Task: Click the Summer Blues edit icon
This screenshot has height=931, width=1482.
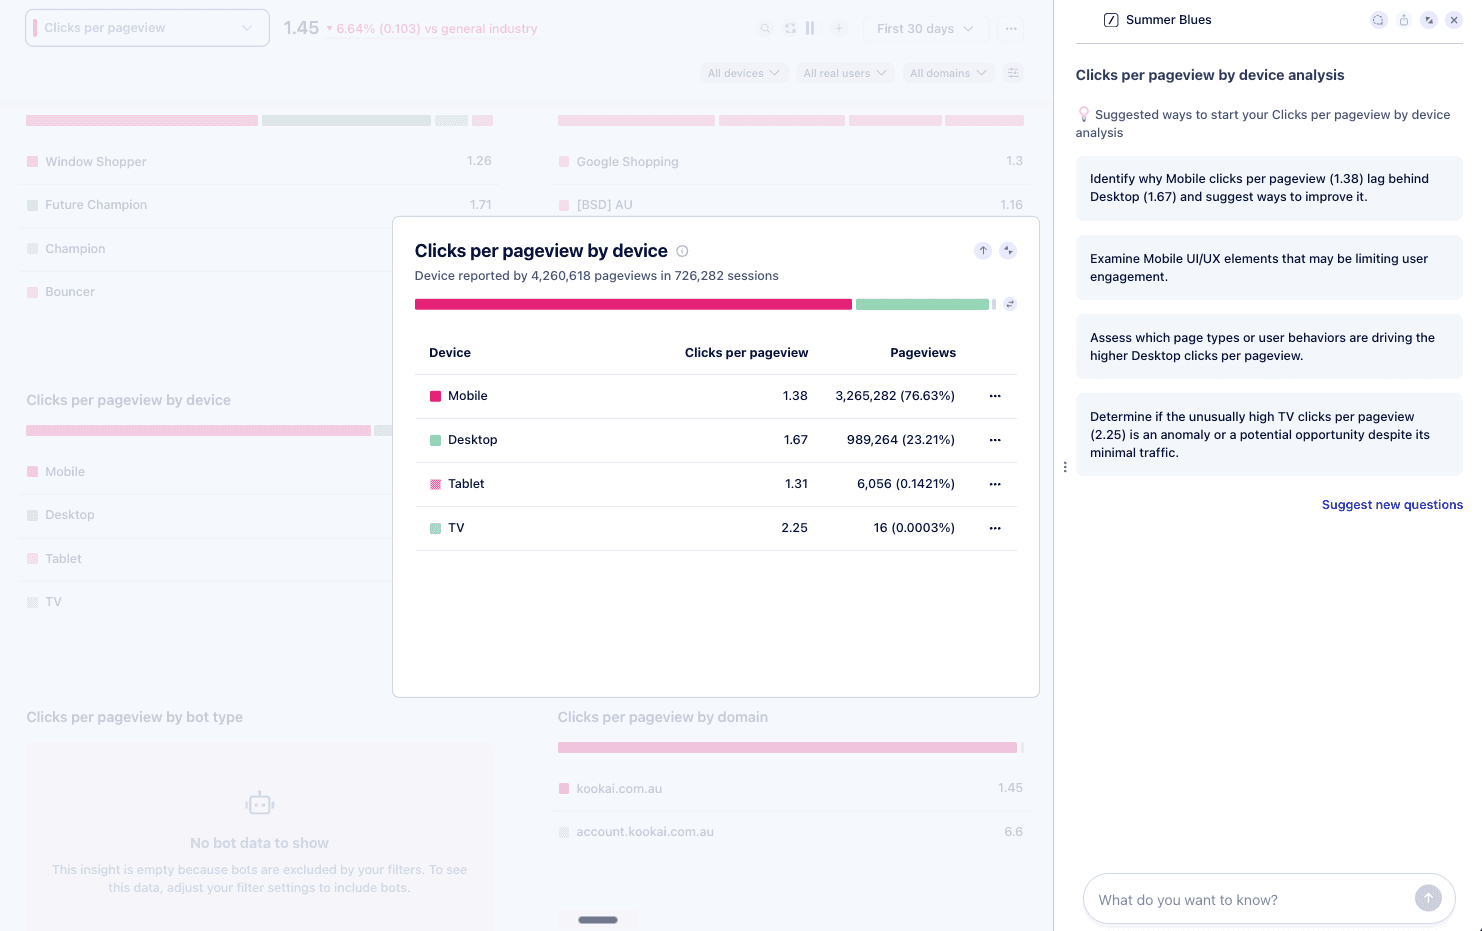Action: pyautogui.click(x=1110, y=20)
